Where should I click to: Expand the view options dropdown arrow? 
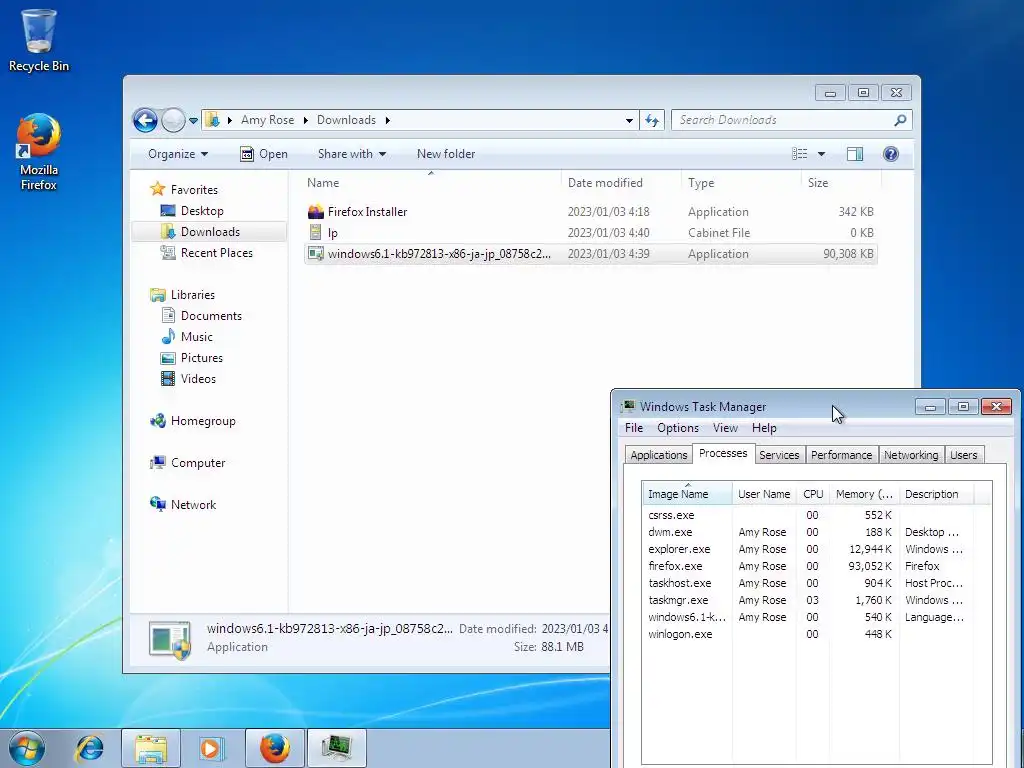point(822,154)
